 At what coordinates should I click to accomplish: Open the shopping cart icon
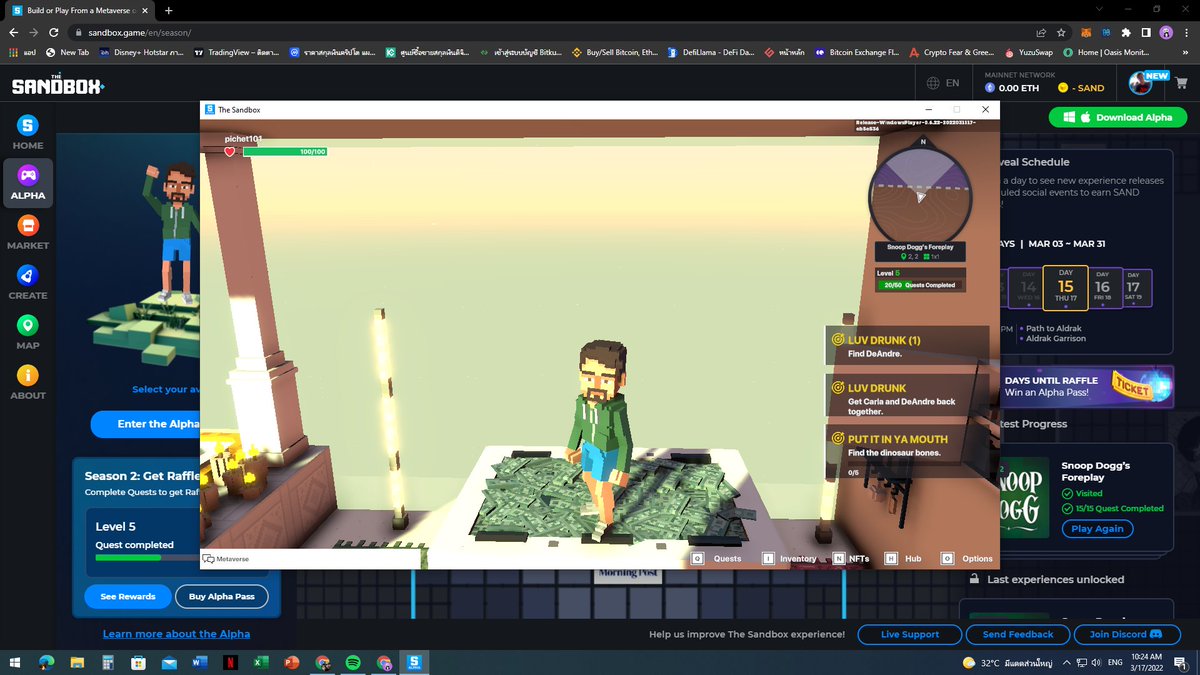[x=1181, y=85]
